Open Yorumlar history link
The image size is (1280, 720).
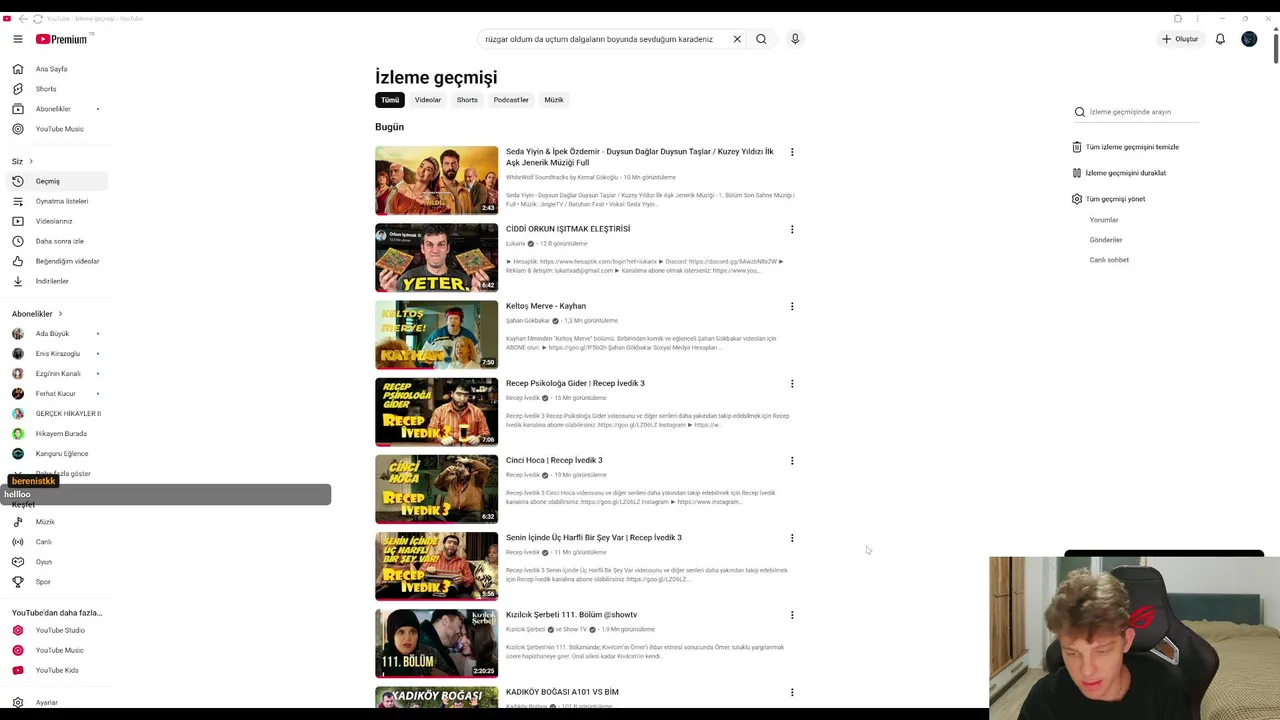tap(1104, 220)
